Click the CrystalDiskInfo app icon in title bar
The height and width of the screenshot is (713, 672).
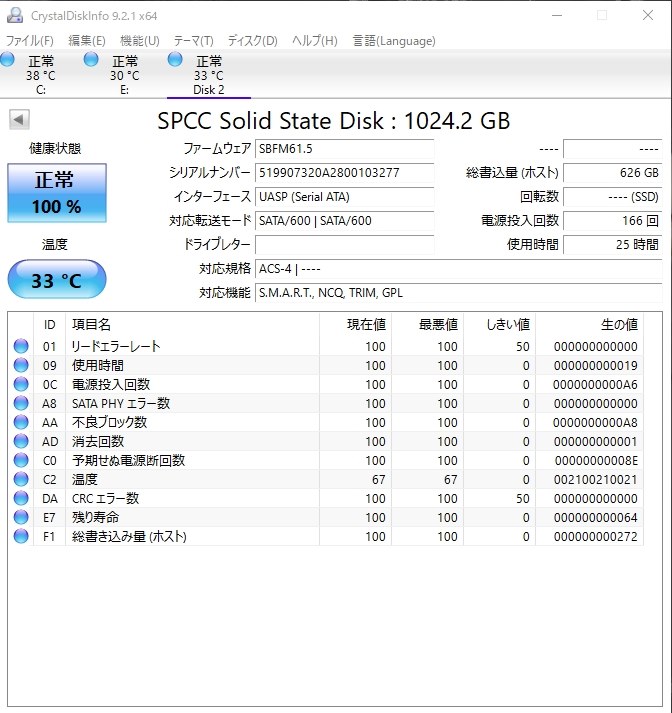pyautogui.click(x=15, y=15)
